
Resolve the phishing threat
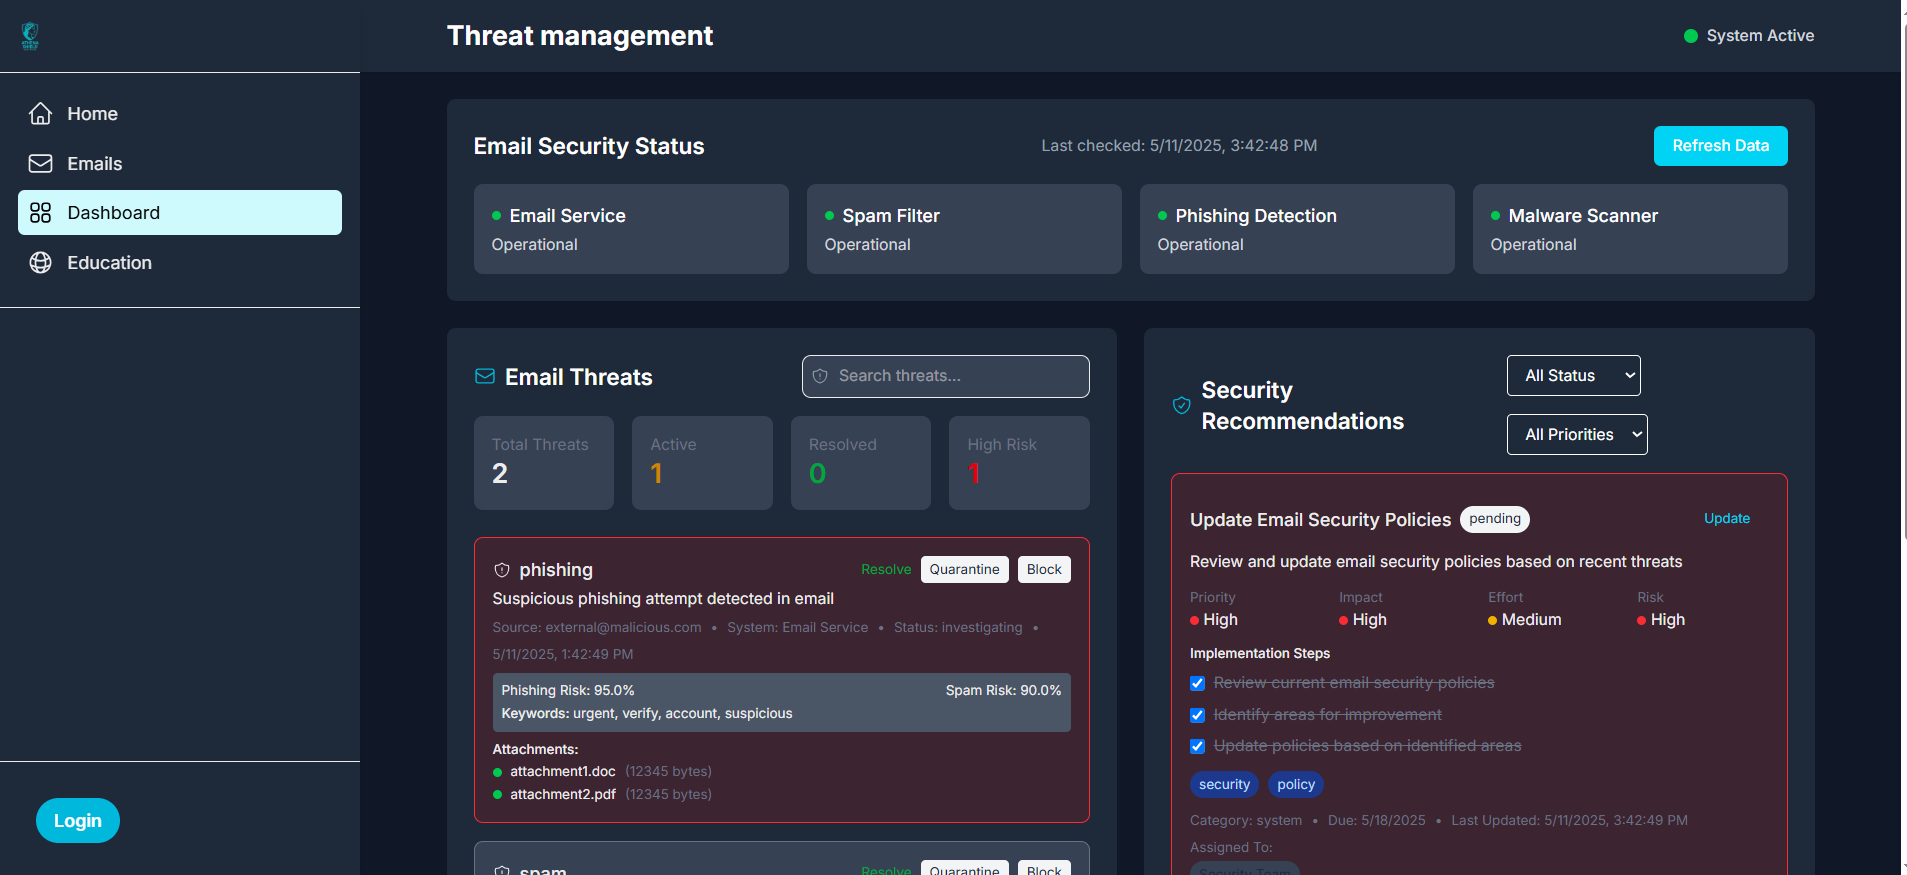click(x=886, y=569)
